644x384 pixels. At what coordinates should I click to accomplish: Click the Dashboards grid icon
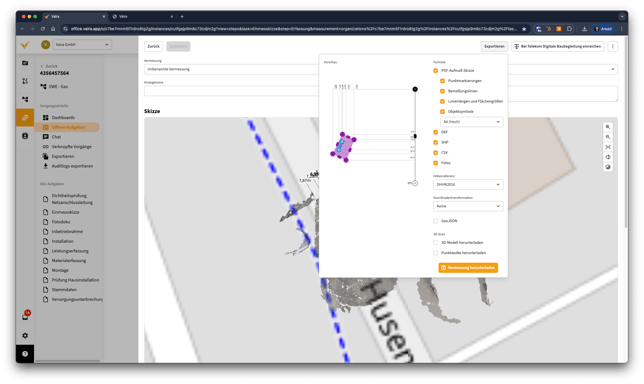point(46,117)
